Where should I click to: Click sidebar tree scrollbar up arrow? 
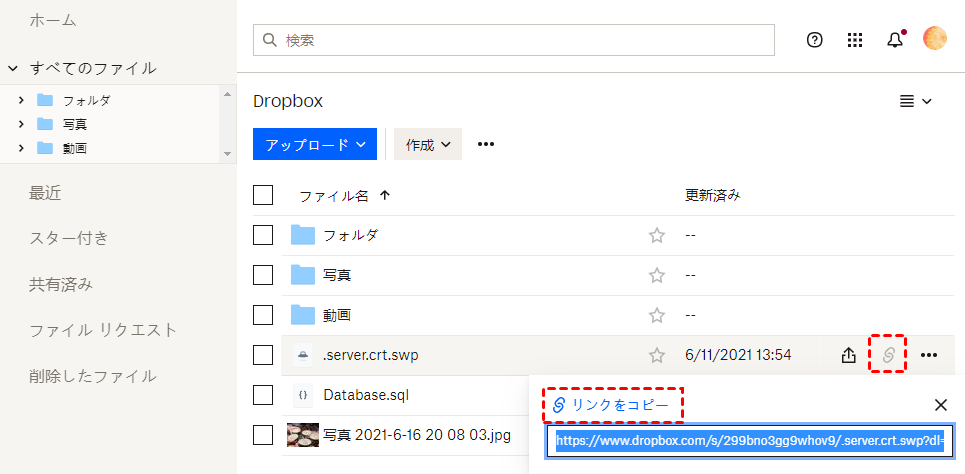coord(227,94)
